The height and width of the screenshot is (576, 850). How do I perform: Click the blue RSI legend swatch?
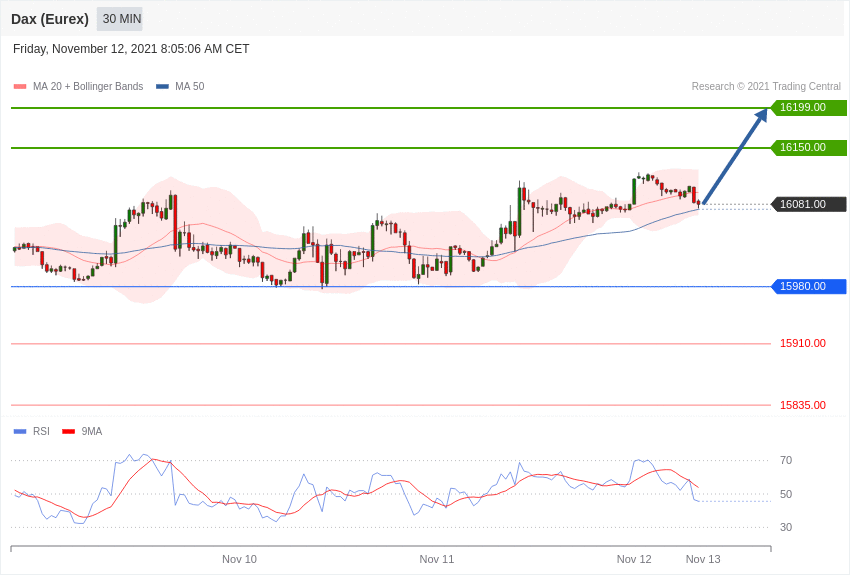(x=20, y=431)
